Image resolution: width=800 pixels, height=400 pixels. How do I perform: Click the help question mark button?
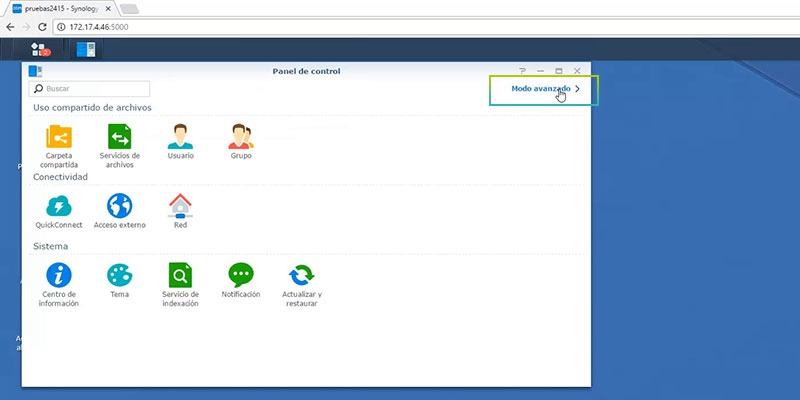[522, 71]
